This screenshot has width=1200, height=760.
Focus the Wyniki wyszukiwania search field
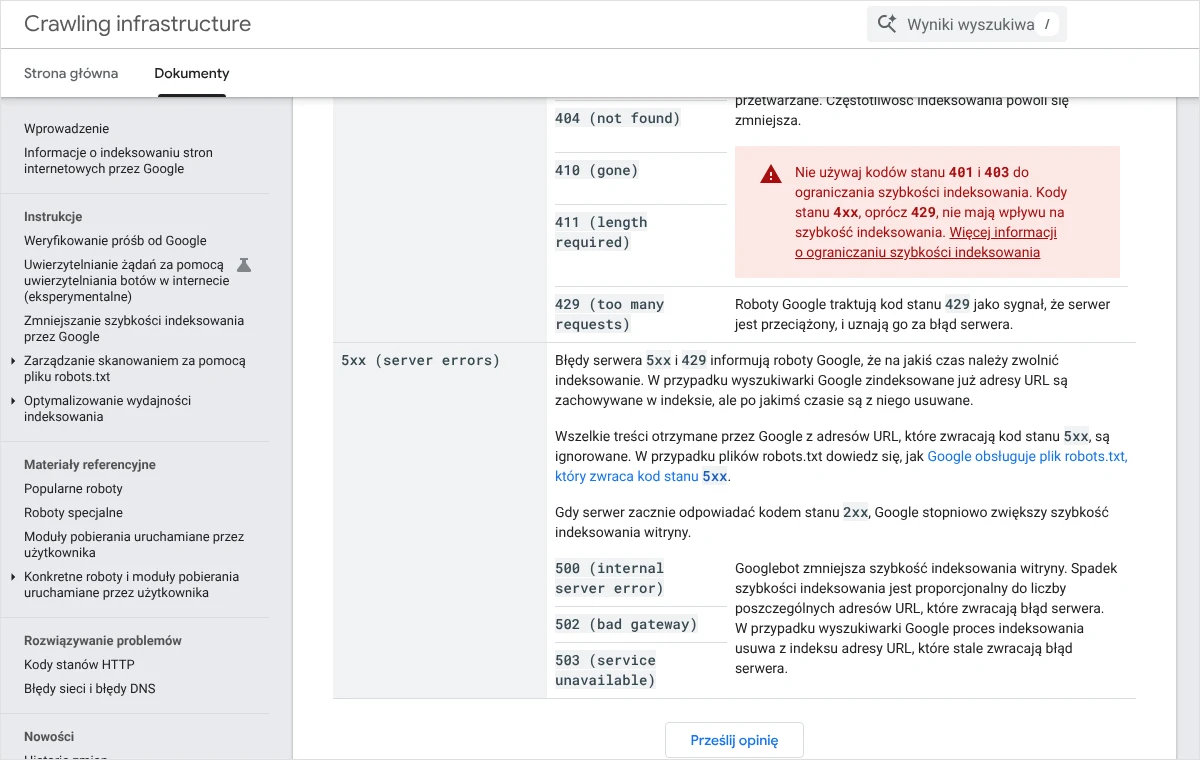click(x=967, y=24)
